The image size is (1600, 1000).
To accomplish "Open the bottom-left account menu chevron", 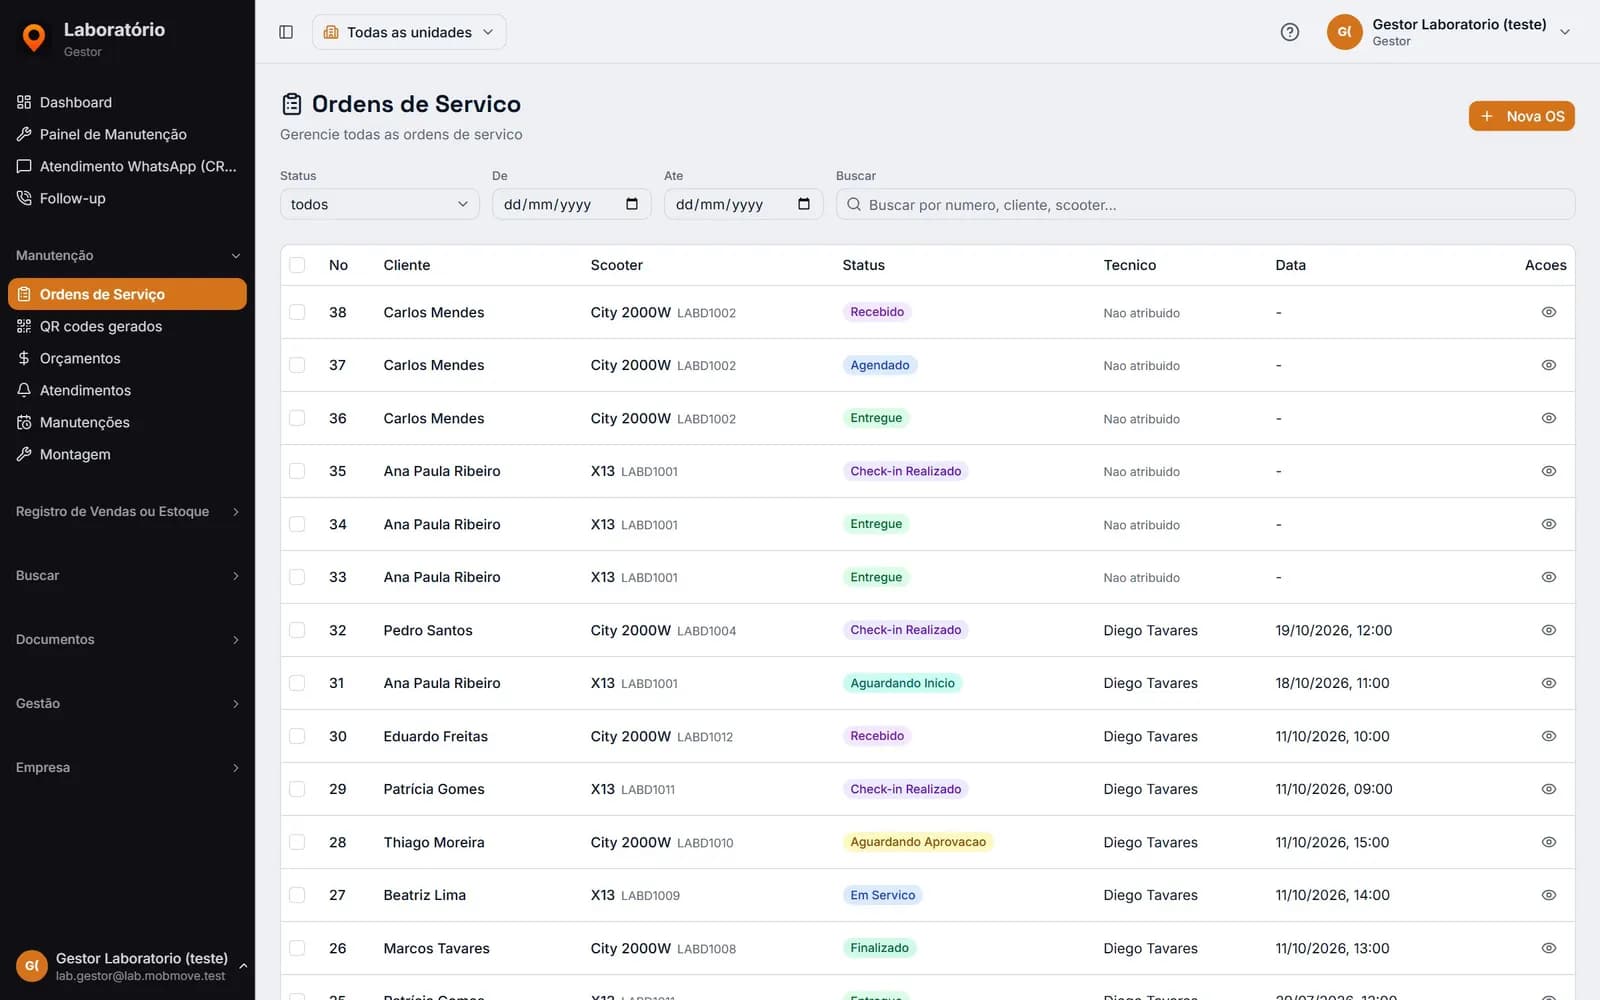I will (243, 966).
